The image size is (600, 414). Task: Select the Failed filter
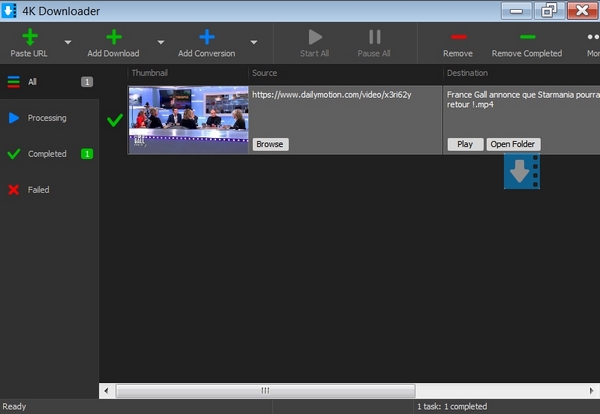point(49,190)
